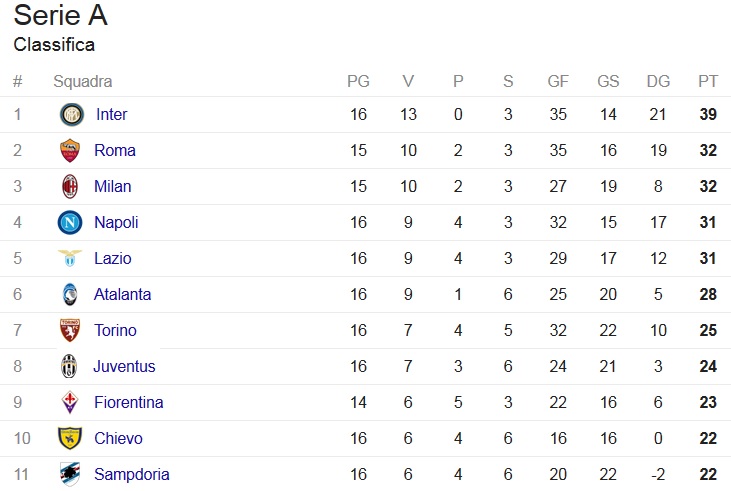Click the Chievo yellow crest icon
Viewport: 731px width, 491px height.
(70, 438)
